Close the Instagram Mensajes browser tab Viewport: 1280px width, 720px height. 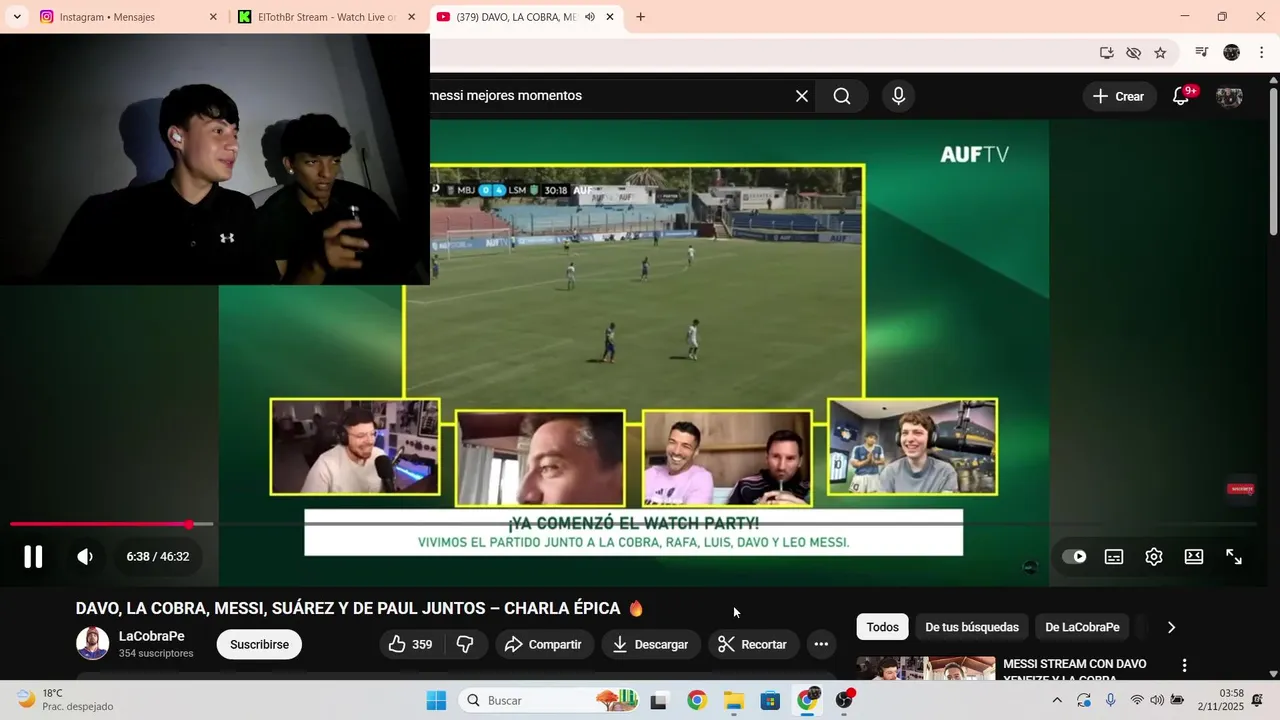pos(213,17)
